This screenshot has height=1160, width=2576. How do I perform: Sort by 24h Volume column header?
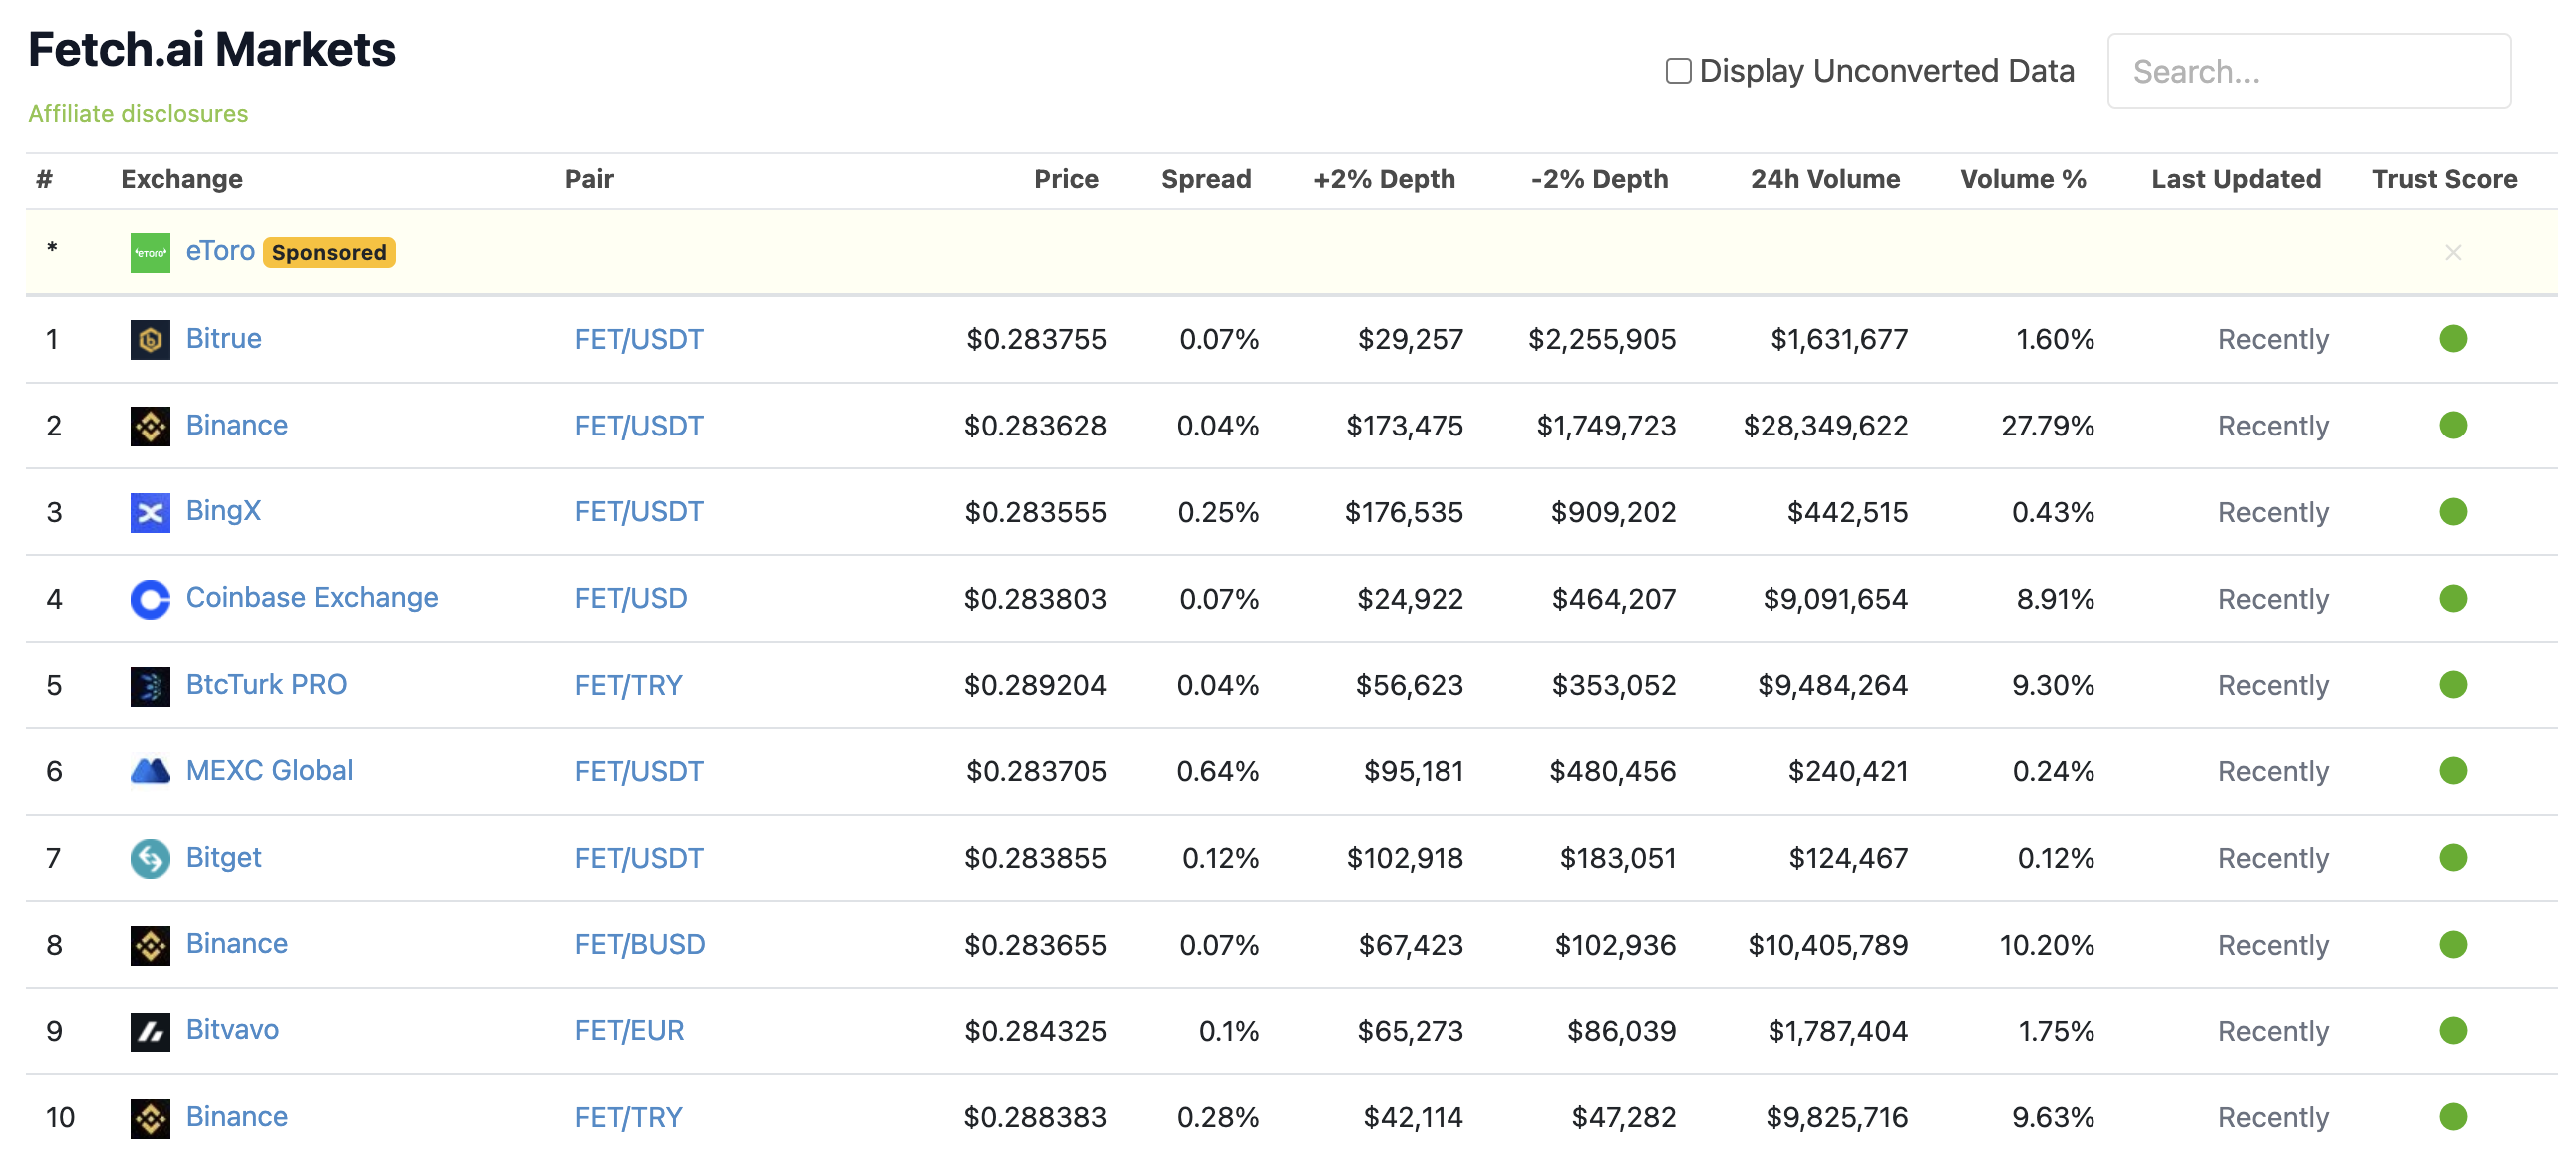pos(1824,179)
